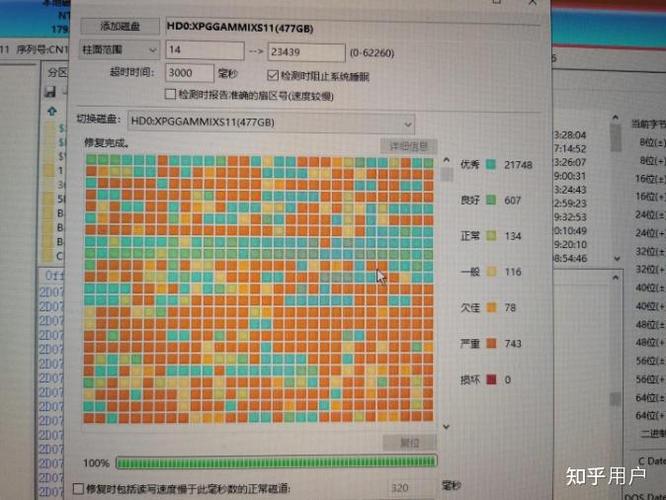This screenshot has height=500, width=666.
Task: Enable 修复时包括读写速度慢于此毫秒数的正常磁道 checkbox
Action: pos(78,489)
